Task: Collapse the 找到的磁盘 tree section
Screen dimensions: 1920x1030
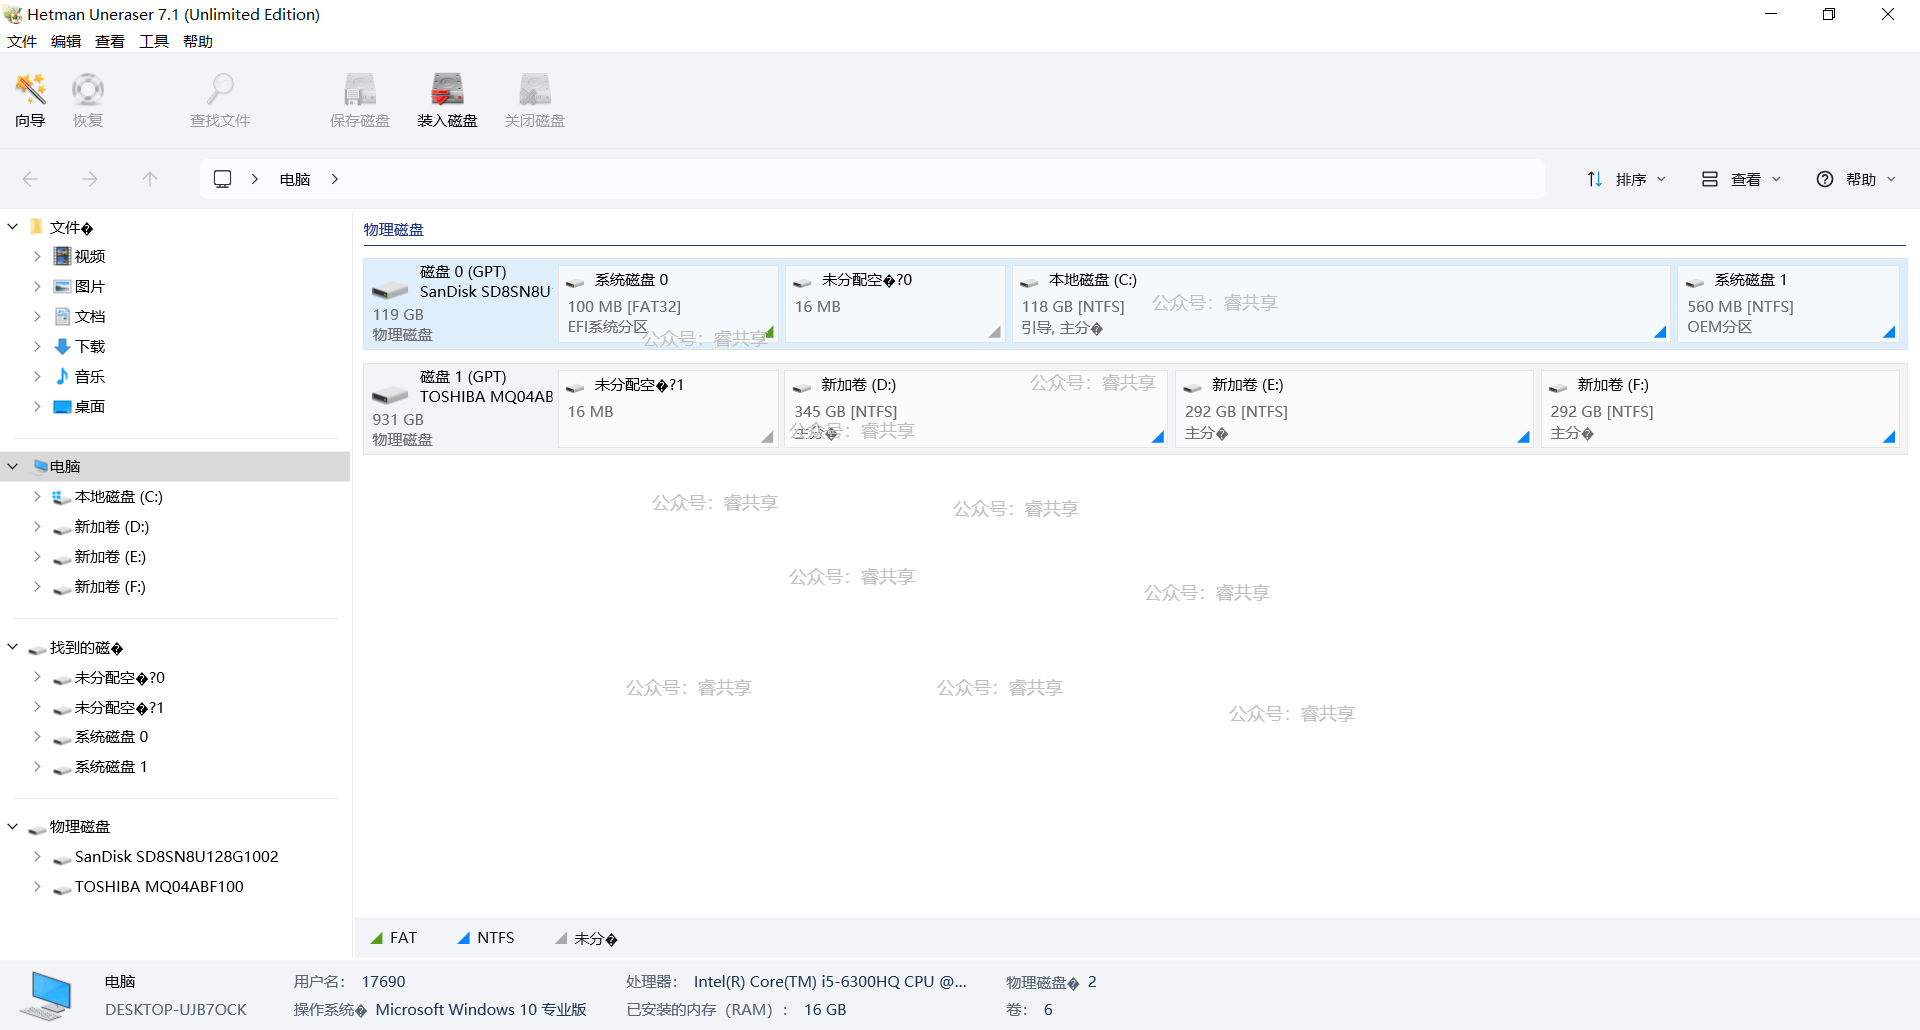Action: tap(13, 648)
